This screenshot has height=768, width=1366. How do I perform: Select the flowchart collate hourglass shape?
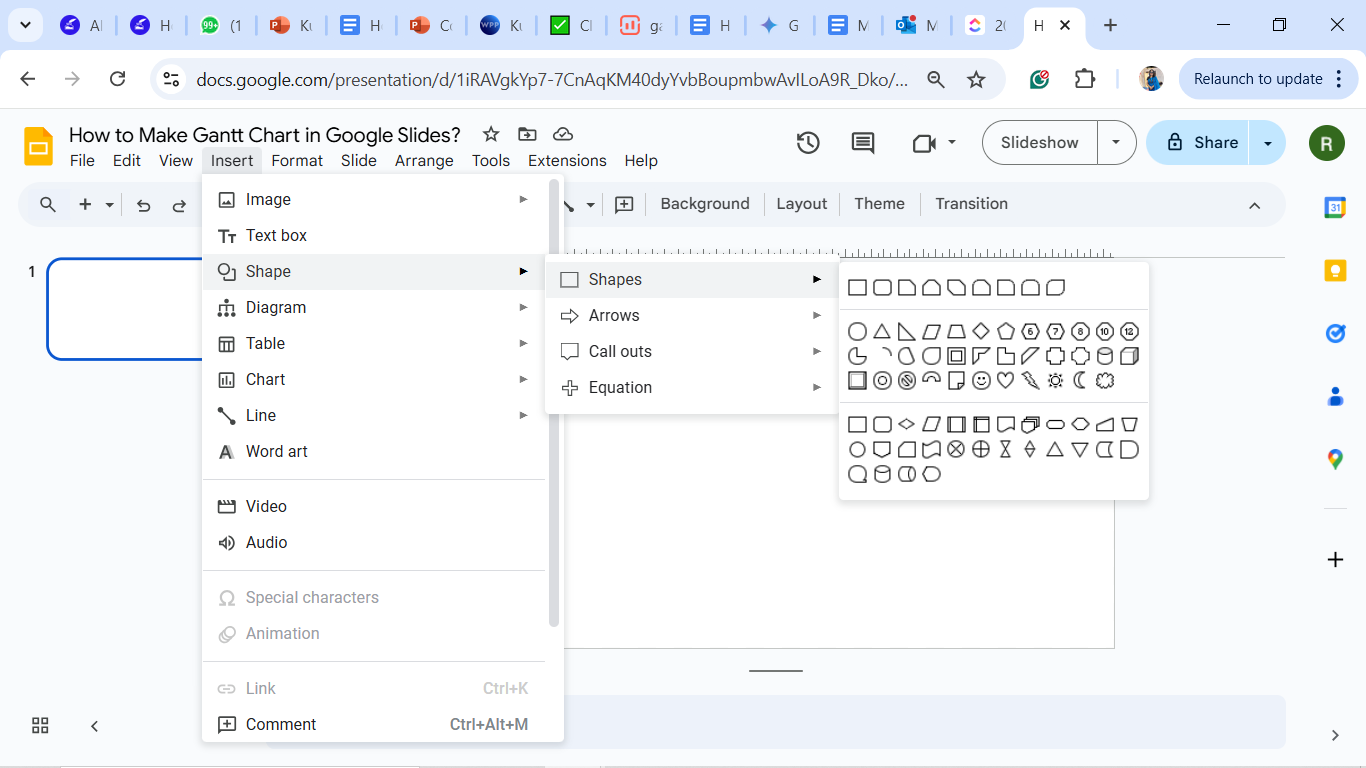[x=1006, y=450]
